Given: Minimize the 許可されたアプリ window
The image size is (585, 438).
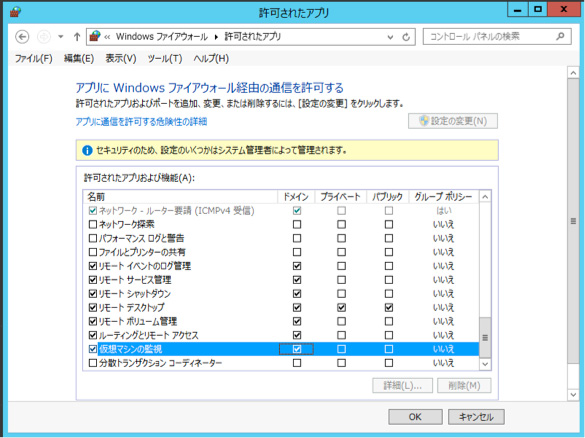Looking at the screenshot, I should coord(517,10).
